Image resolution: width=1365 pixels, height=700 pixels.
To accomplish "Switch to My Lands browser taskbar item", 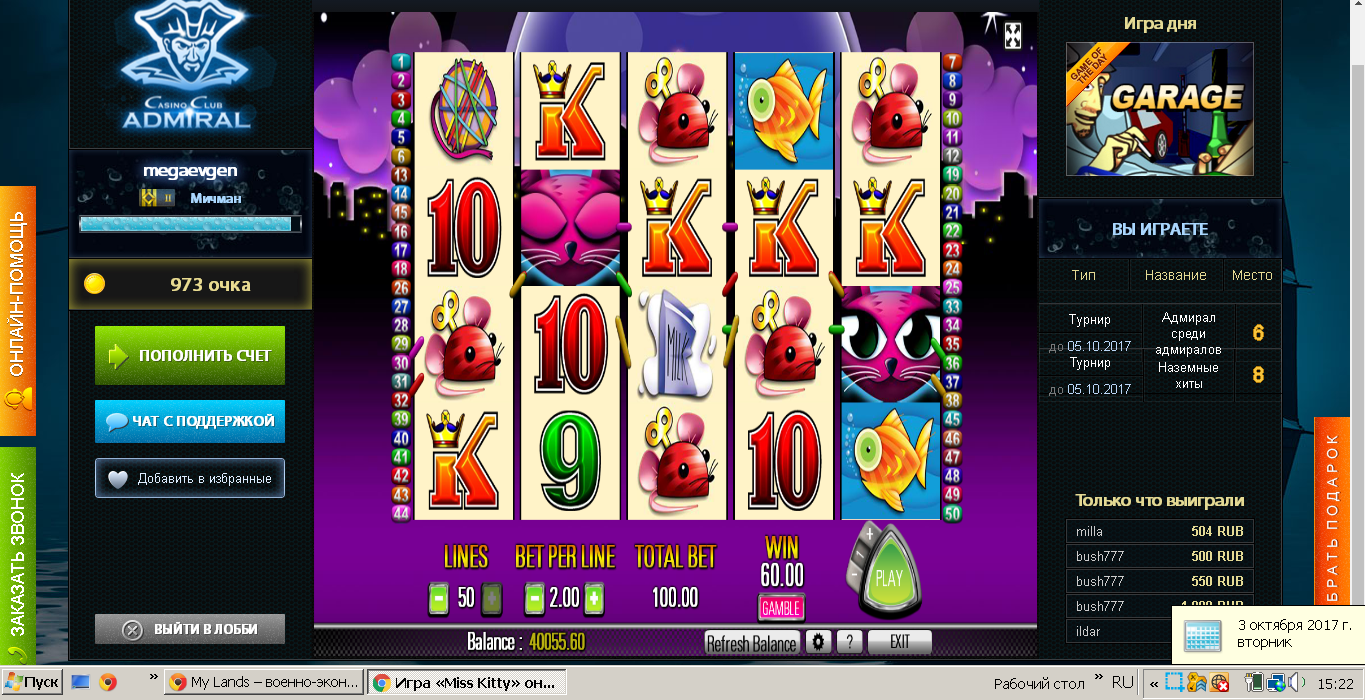I will [x=263, y=683].
